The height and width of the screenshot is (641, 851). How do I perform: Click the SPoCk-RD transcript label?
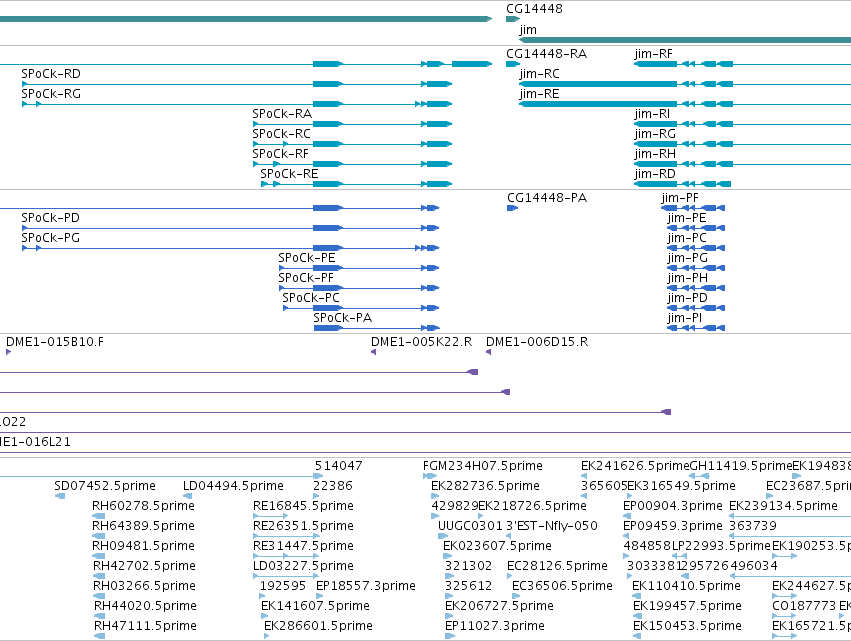pyautogui.click(x=50, y=74)
